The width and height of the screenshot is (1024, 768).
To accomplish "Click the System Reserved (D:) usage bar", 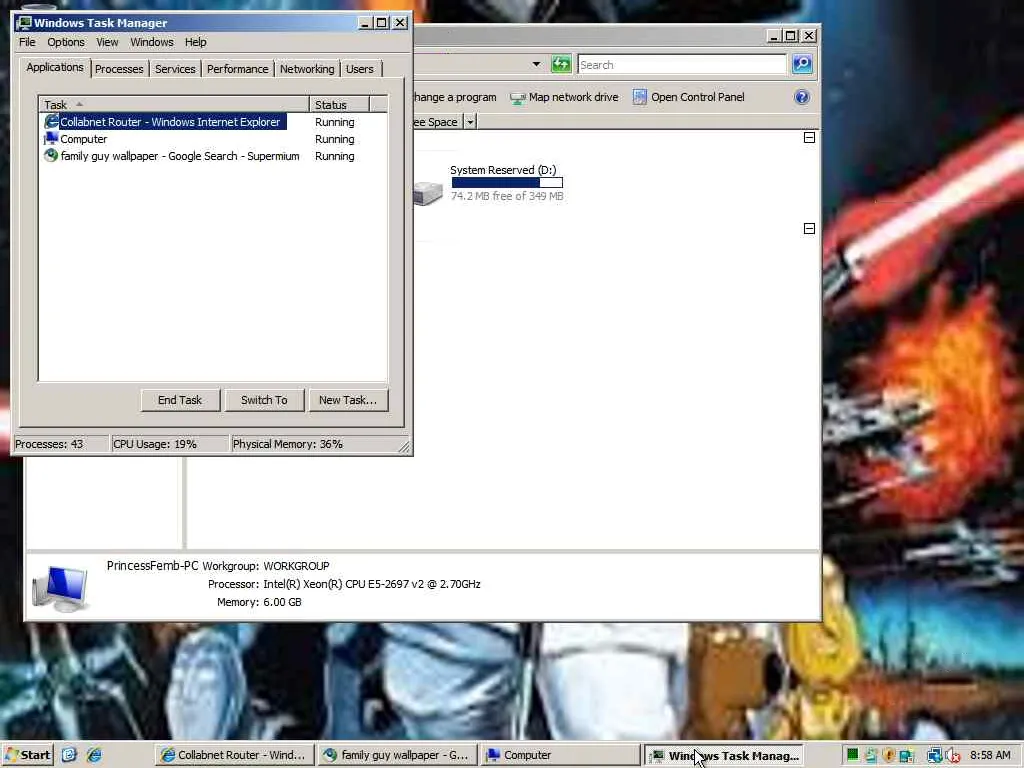I will tap(507, 183).
